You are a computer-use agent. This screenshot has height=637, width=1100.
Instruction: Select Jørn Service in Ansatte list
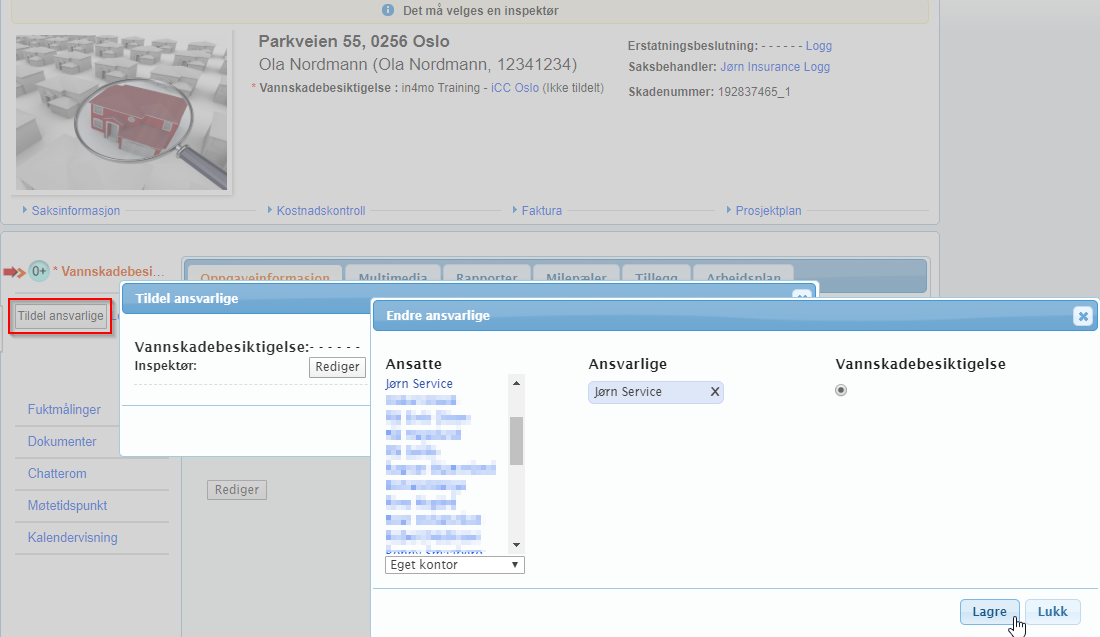point(419,384)
